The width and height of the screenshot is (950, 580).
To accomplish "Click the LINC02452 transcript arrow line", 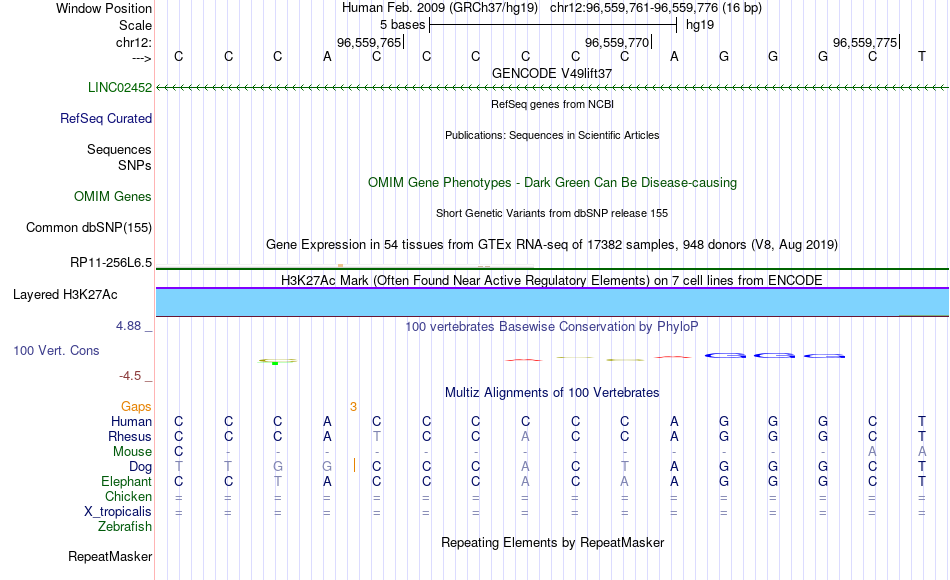I will [x=553, y=88].
